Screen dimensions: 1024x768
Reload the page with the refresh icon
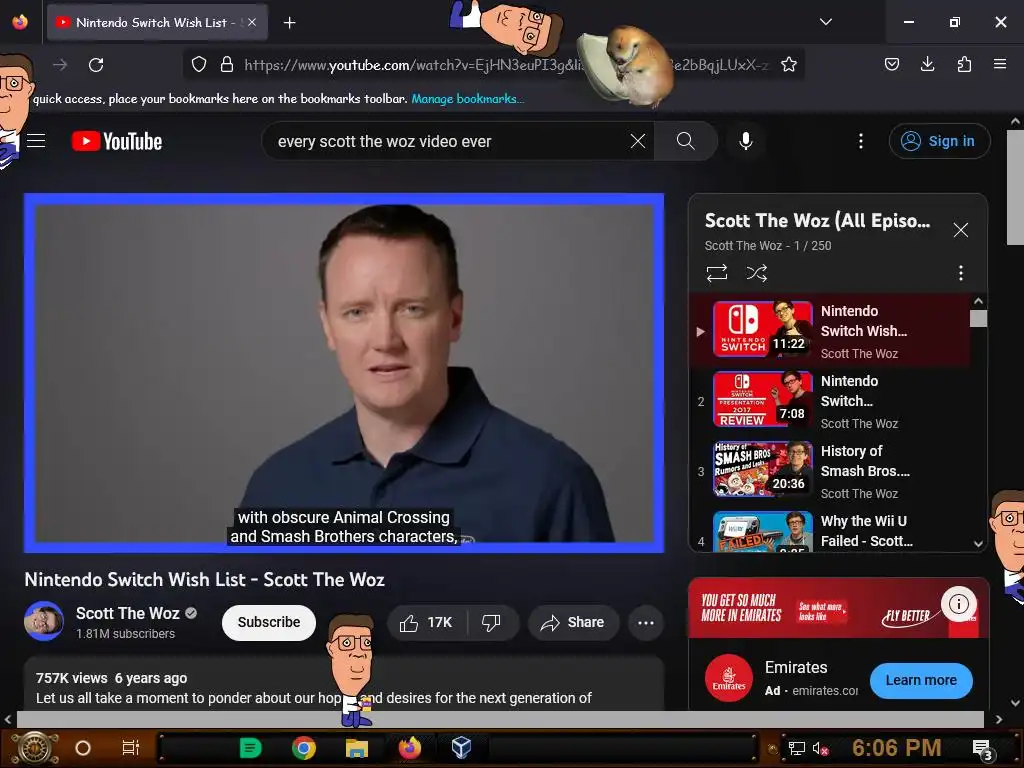(96, 65)
